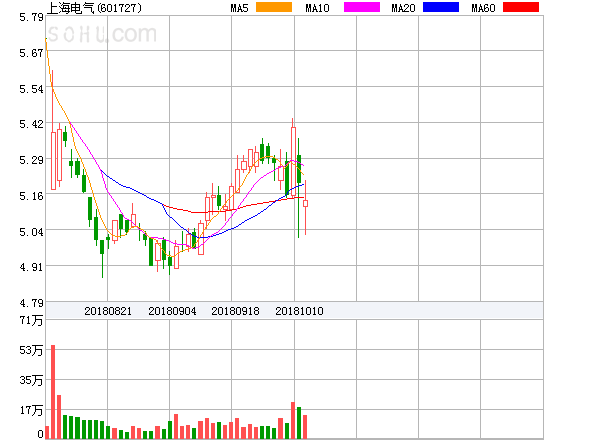Click the 20180918 date label
Screen dimensions: 600x440
pyautogui.click(x=235, y=311)
